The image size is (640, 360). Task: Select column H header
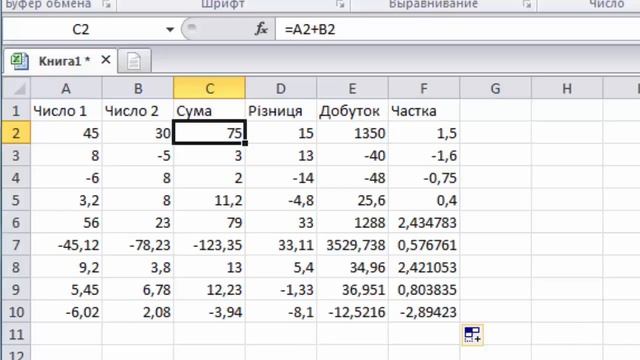pyautogui.click(x=567, y=88)
